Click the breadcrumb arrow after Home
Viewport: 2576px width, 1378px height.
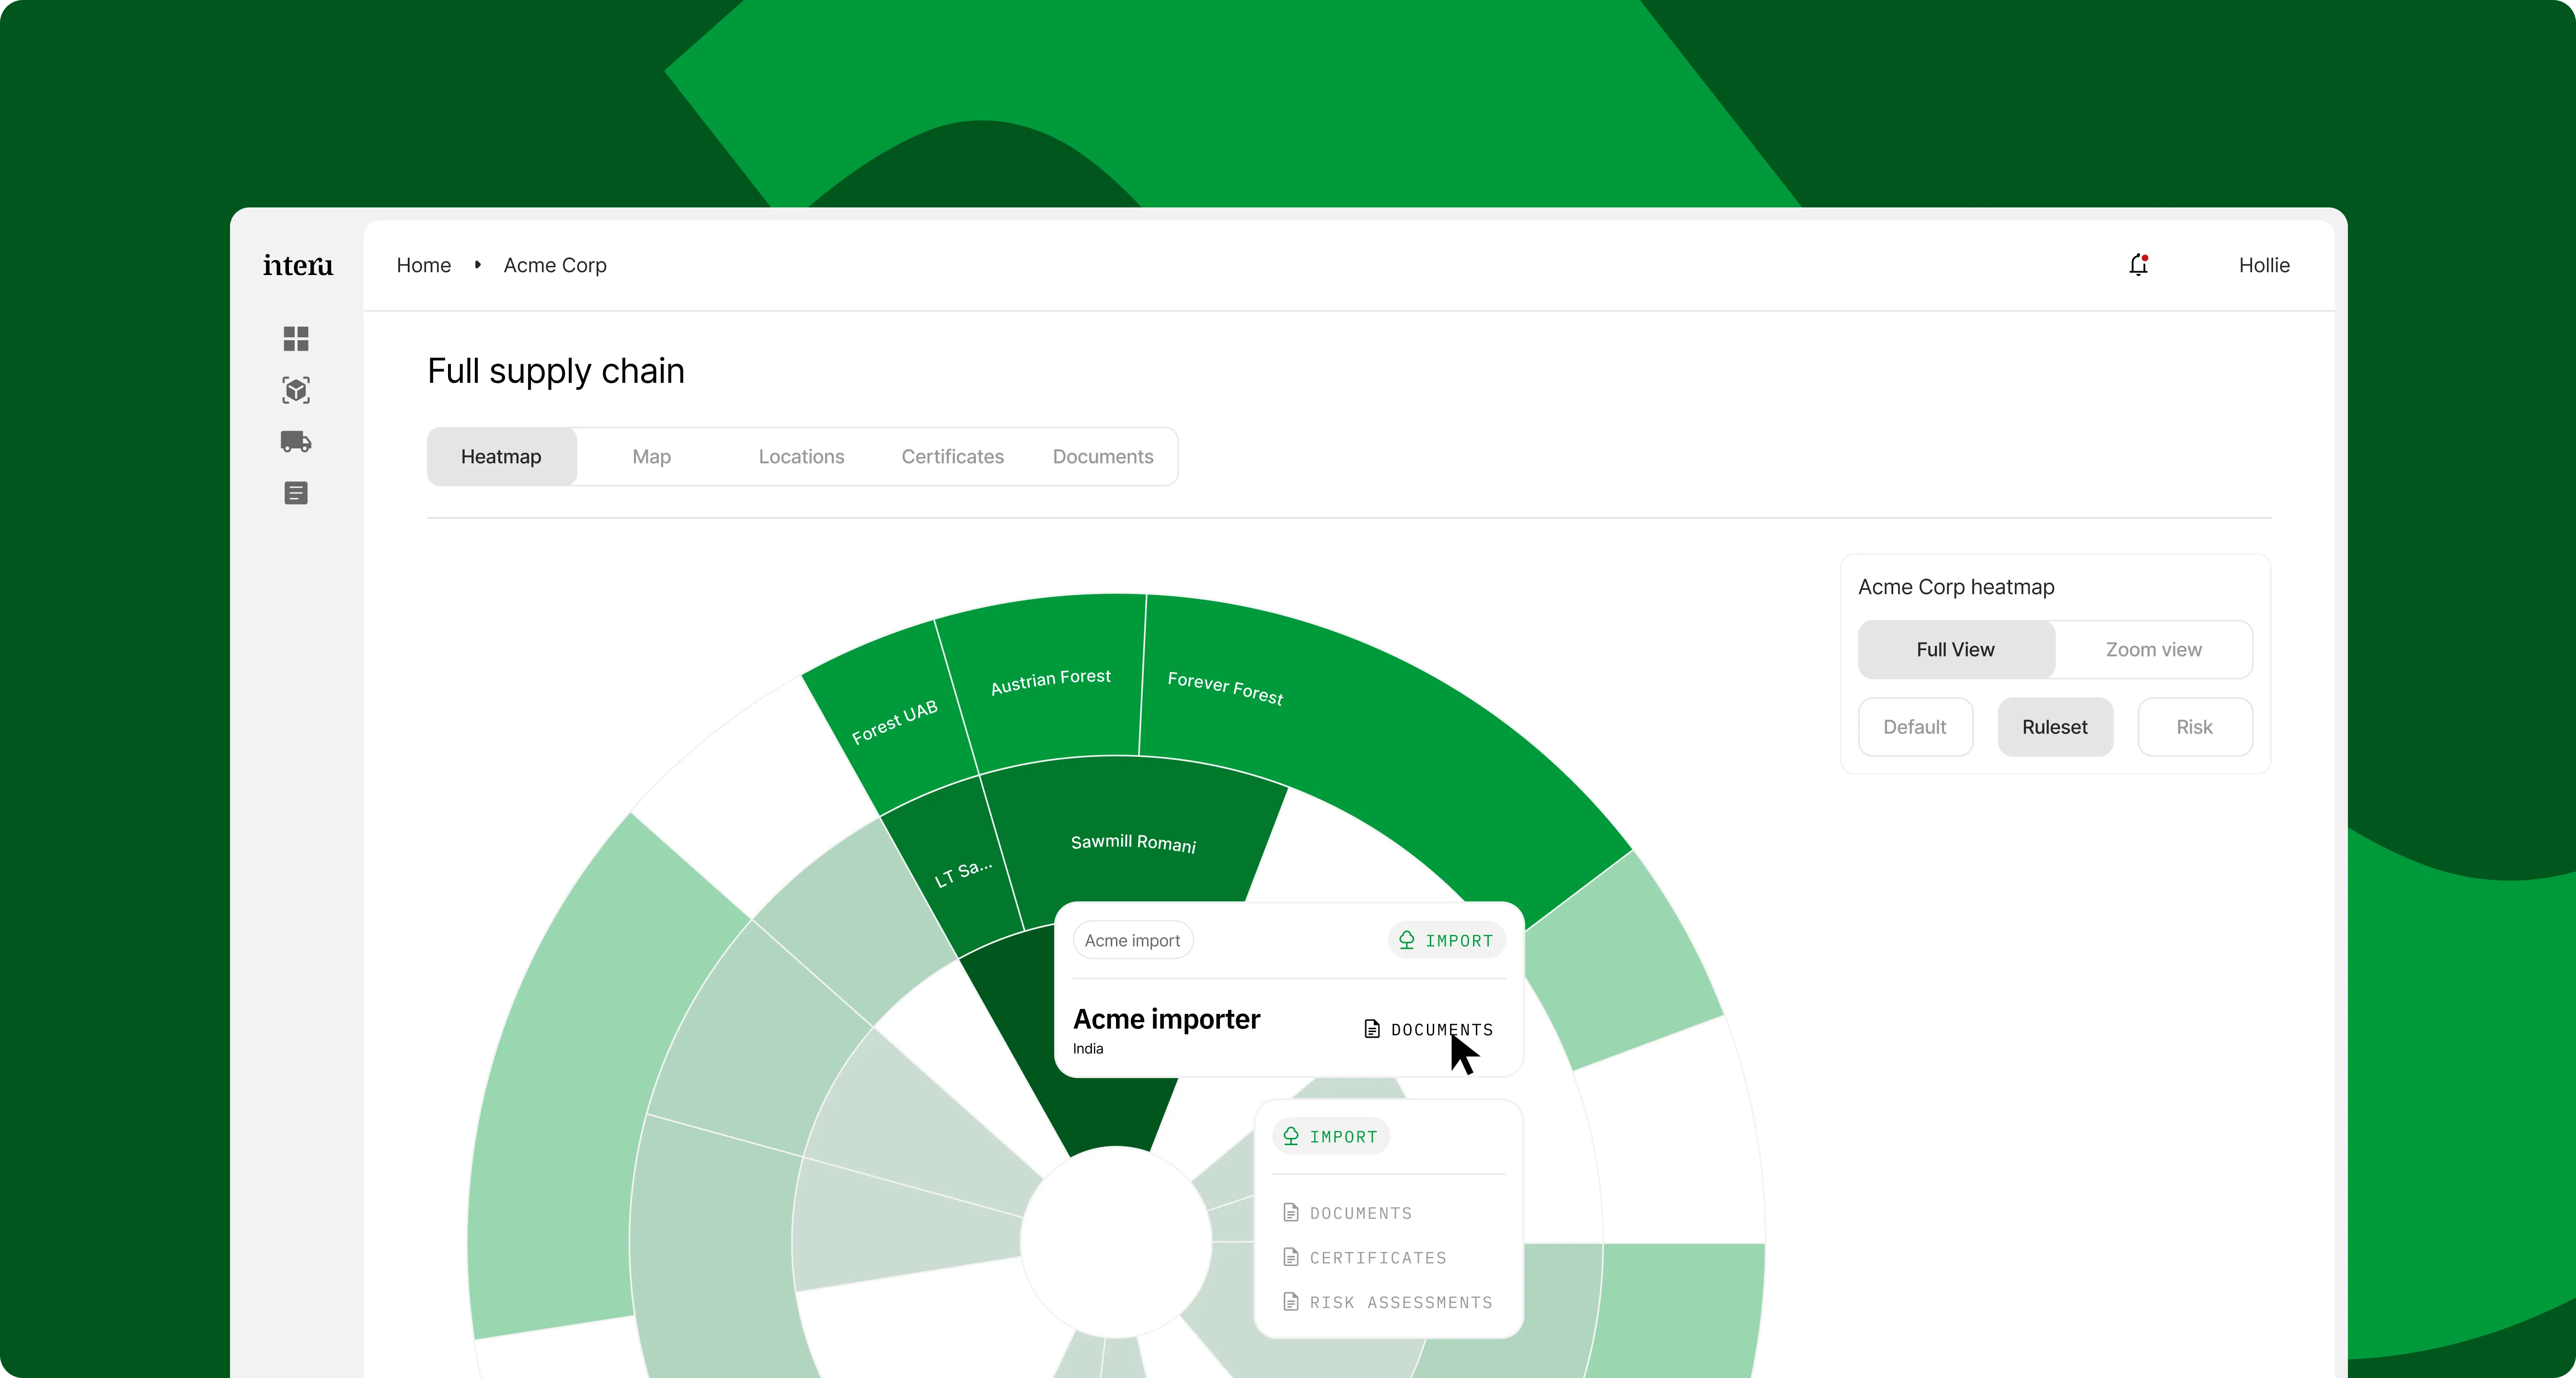click(478, 265)
